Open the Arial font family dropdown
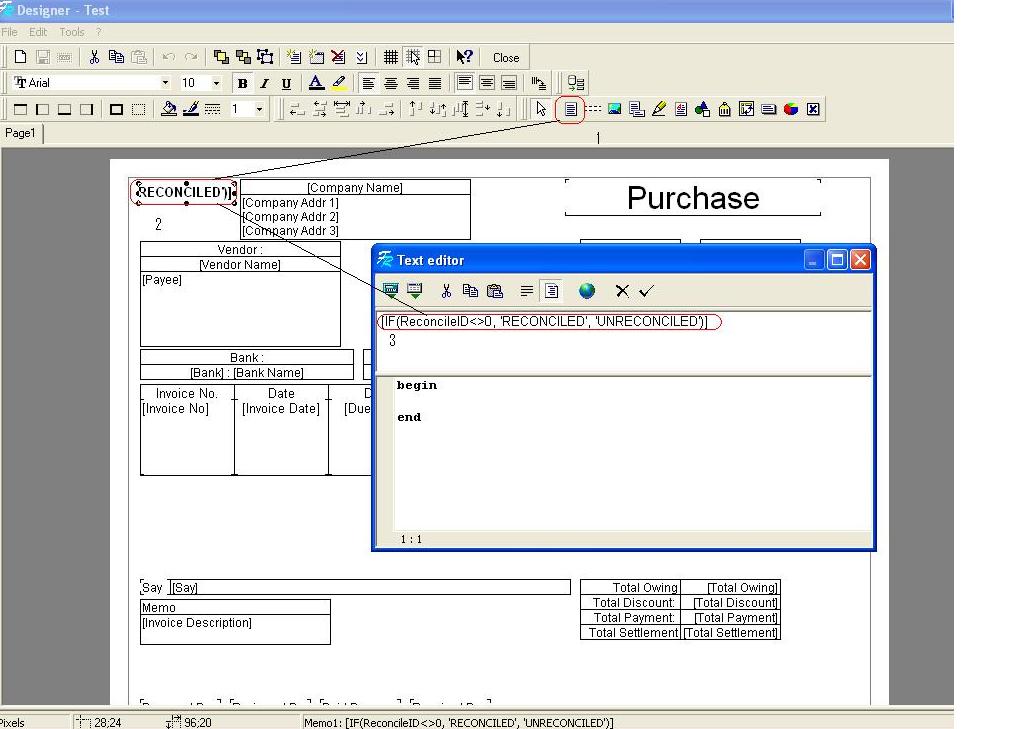 [166, 83]
